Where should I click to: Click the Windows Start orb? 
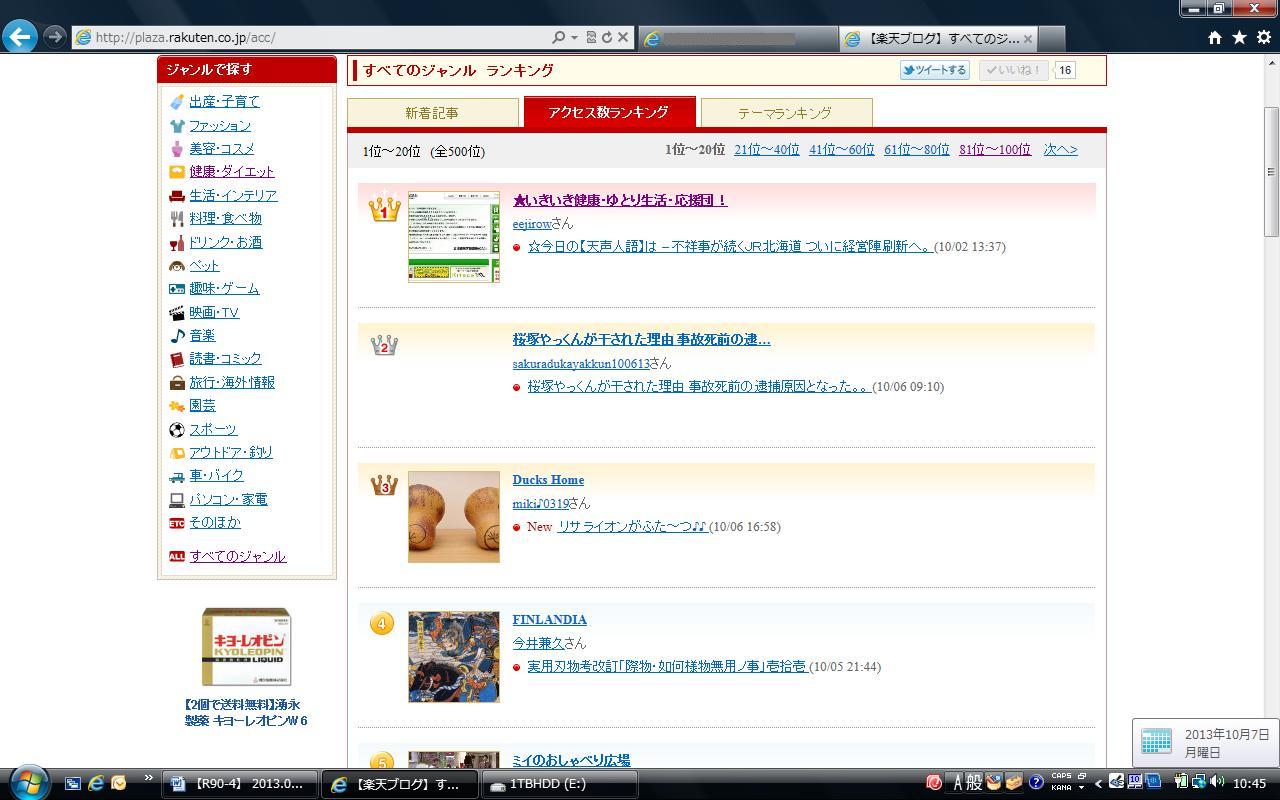(28, 783)
